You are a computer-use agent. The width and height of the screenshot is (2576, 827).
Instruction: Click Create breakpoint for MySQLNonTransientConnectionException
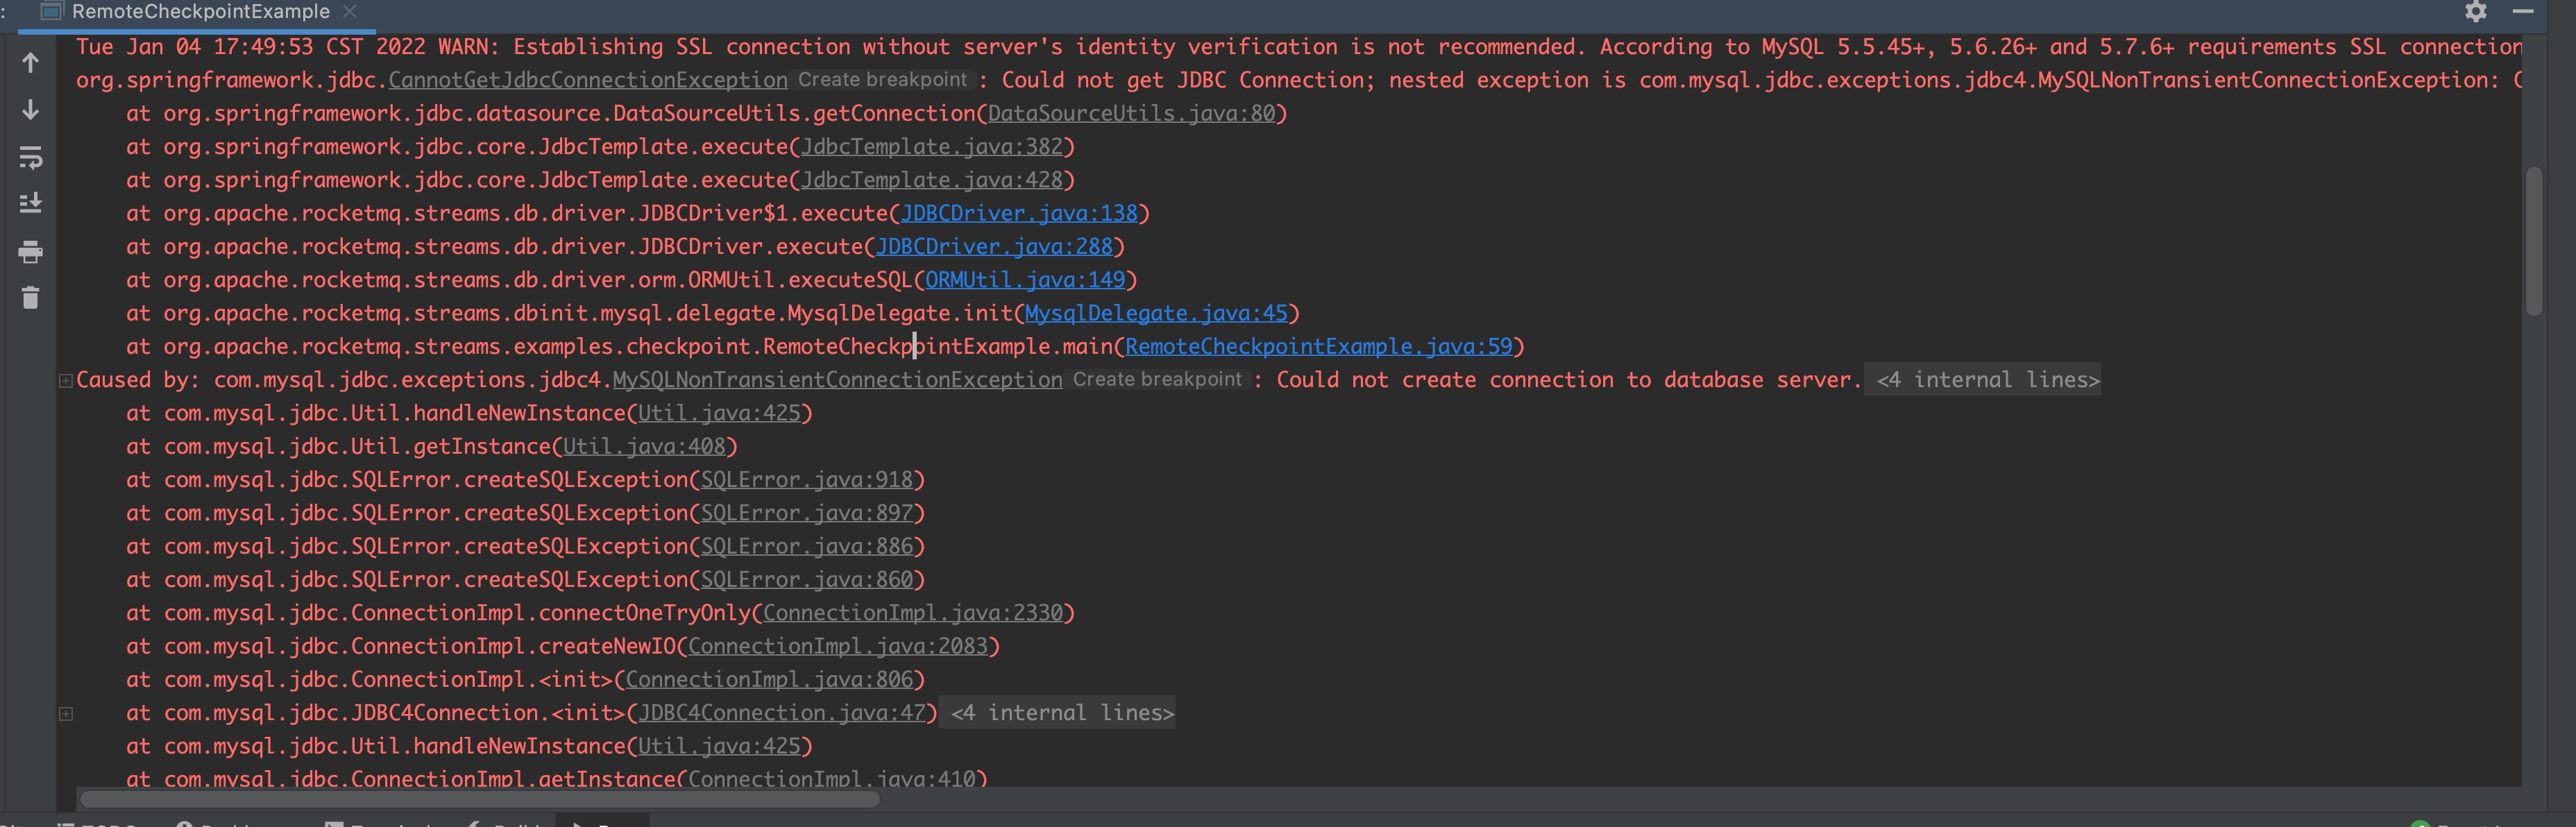click(1157, 380)
